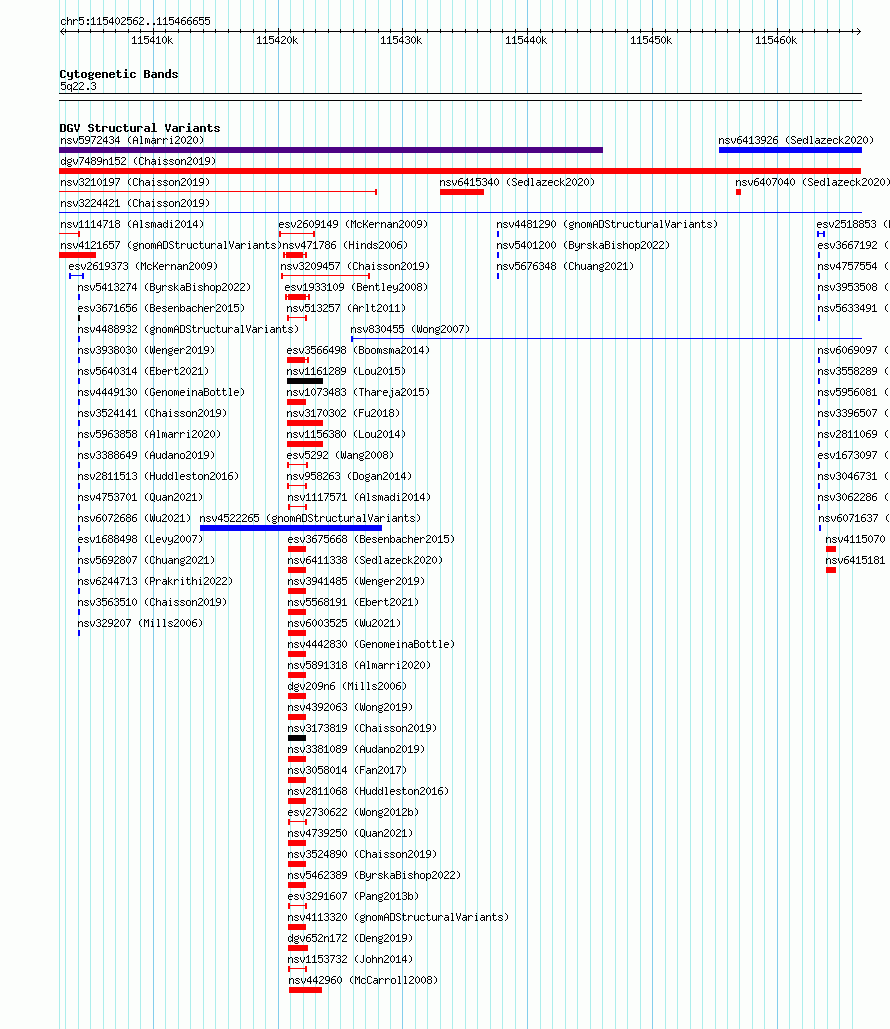This screenshot has height=1029, width=890.
Task: Open nsv5676348 (Chuang2021) label
Action: click(x=565, y=266)
